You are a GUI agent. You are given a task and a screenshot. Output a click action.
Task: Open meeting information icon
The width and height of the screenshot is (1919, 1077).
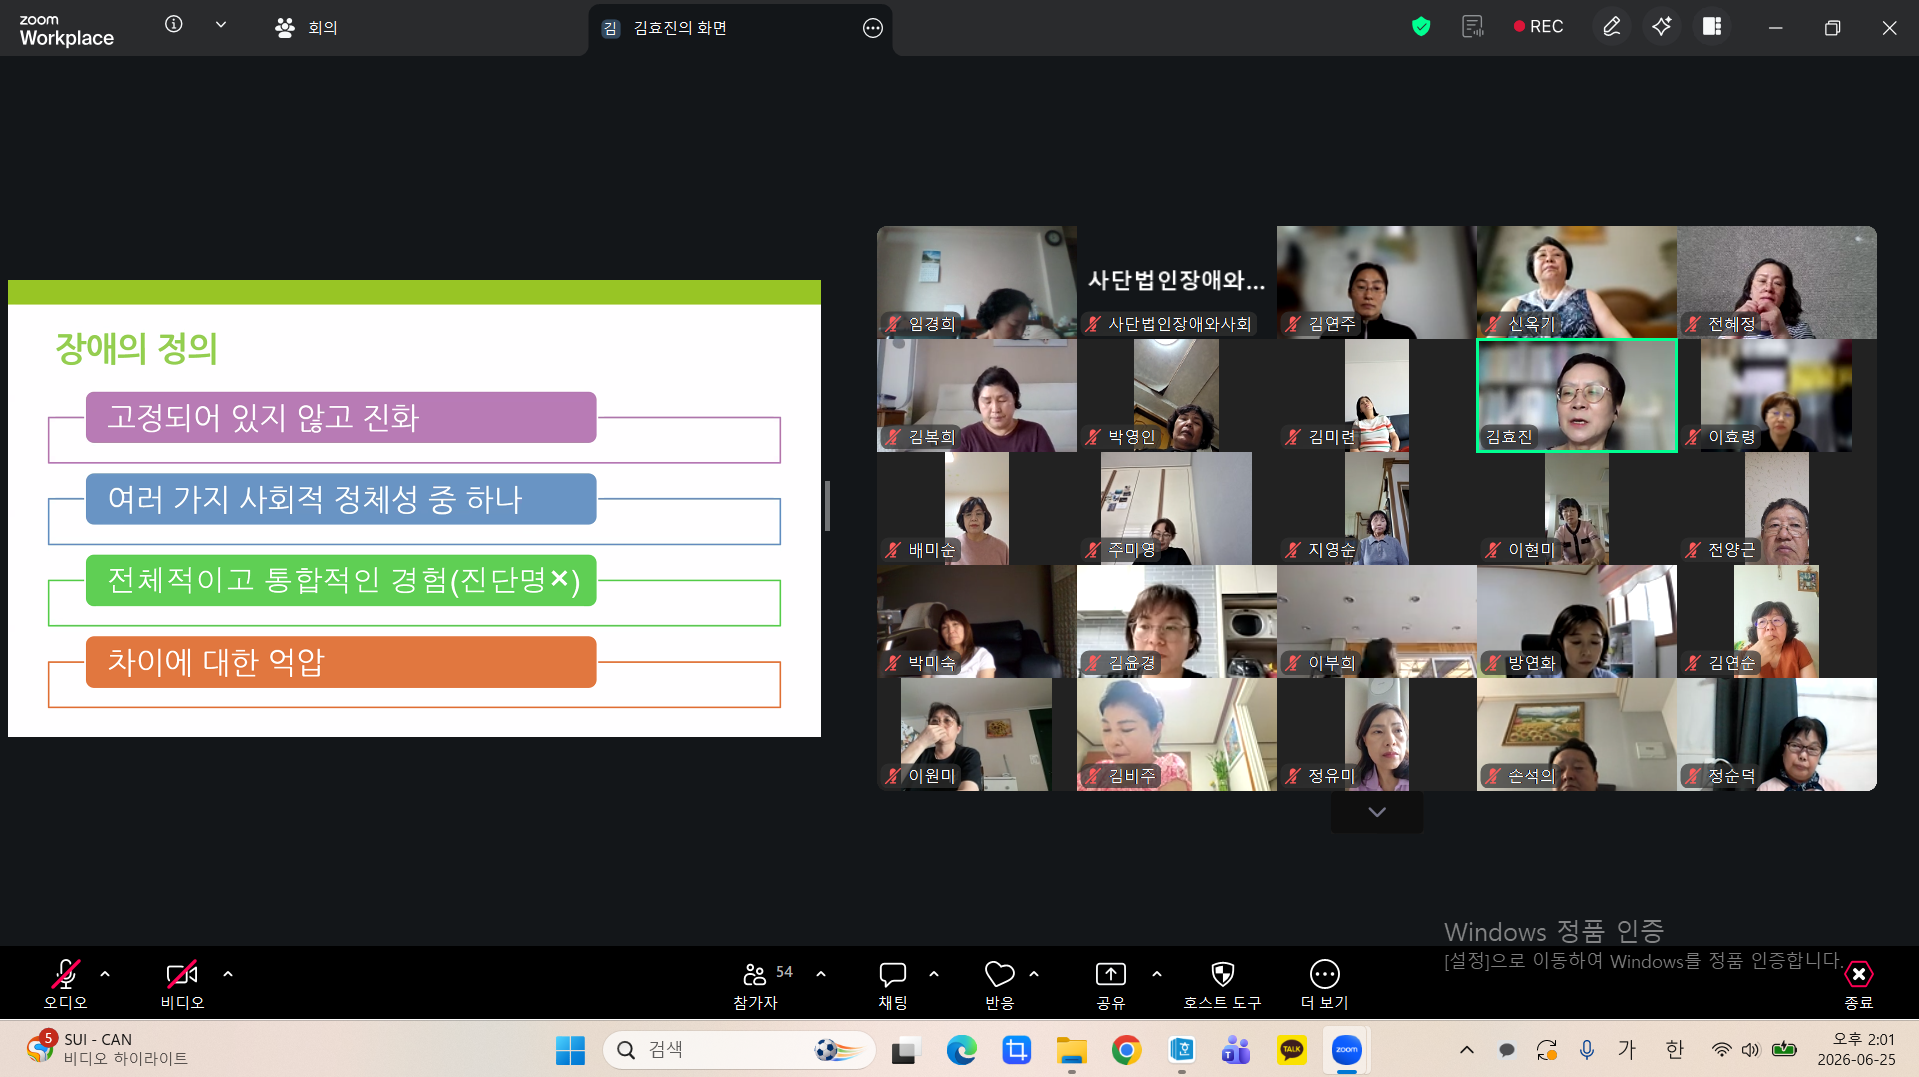[x=174, y=25]
